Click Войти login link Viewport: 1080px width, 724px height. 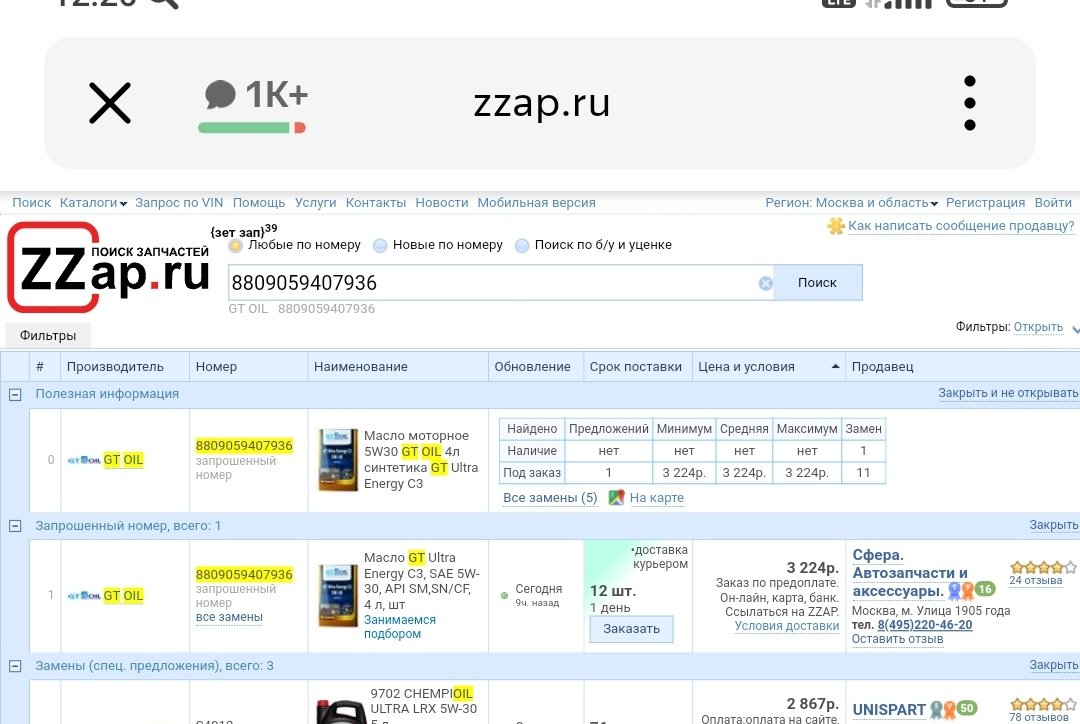pos(1053,203)
